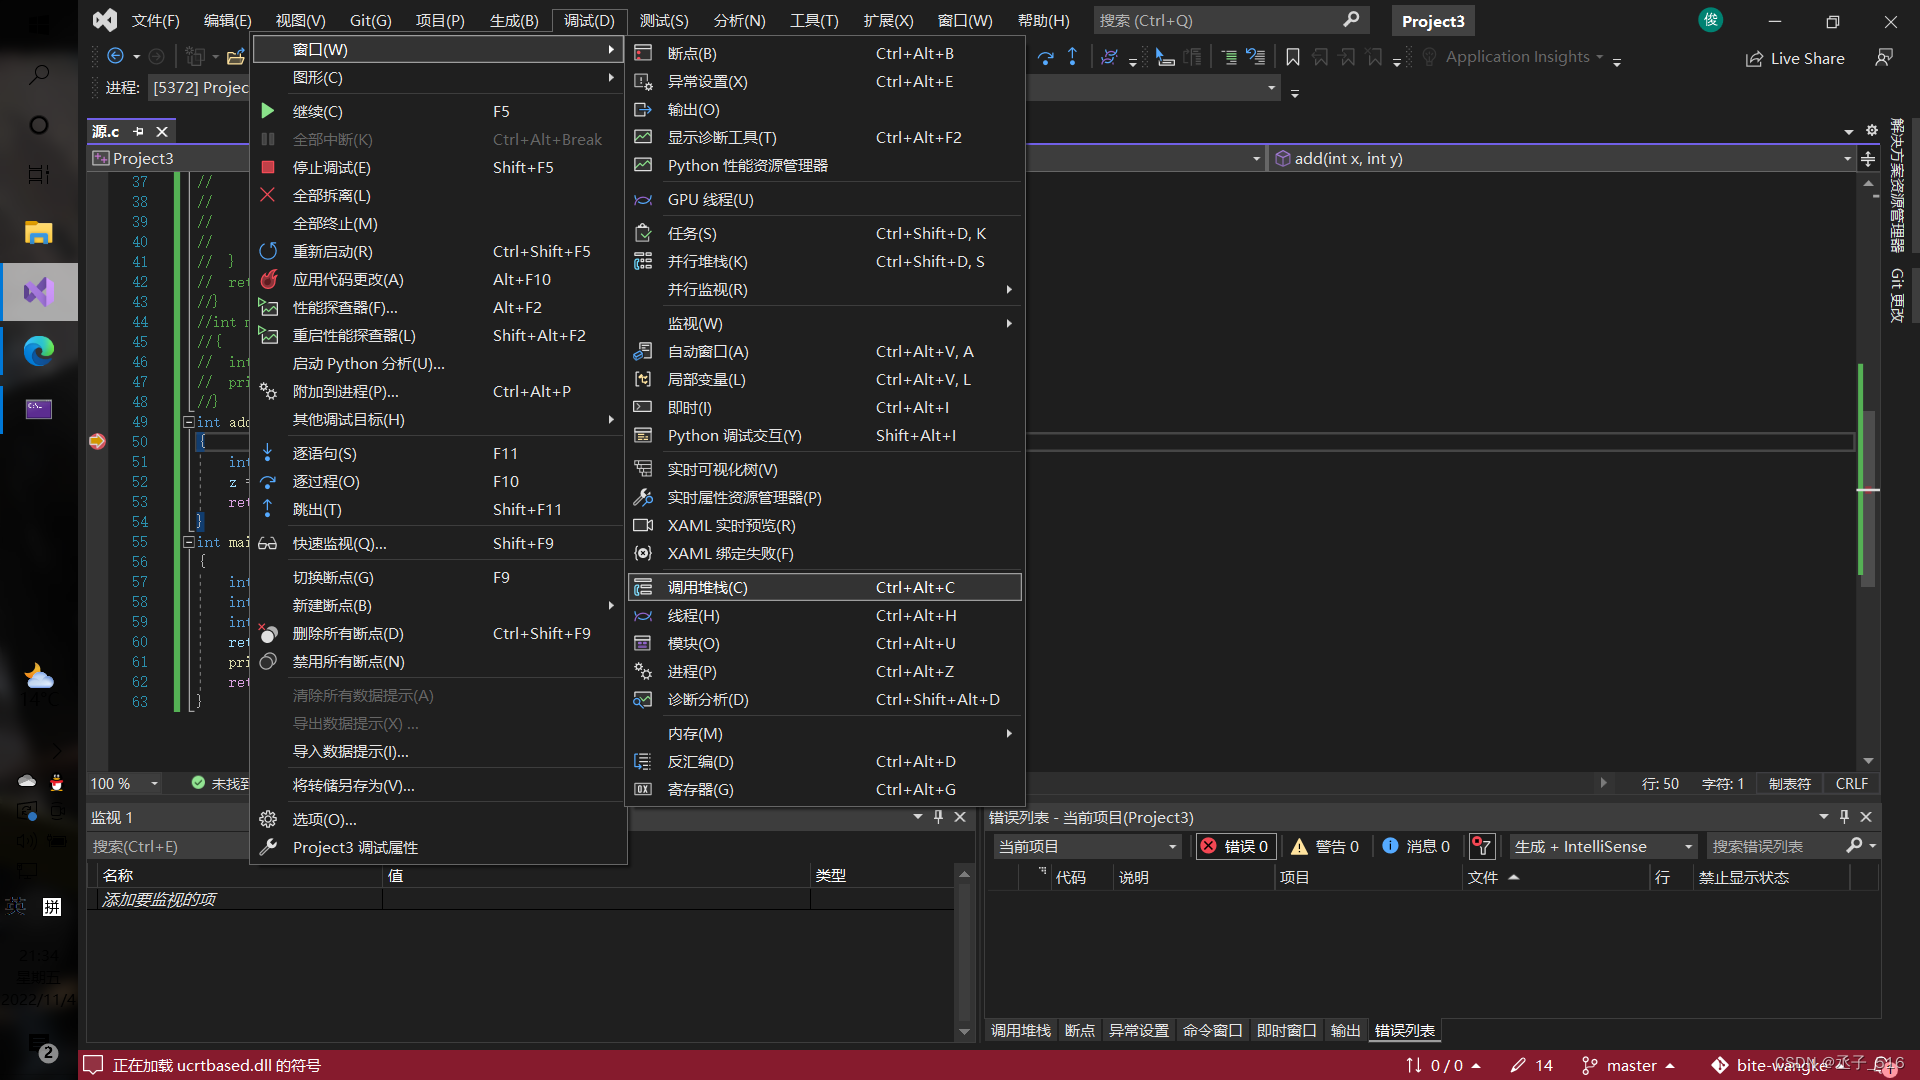Click Call Stack window icon
This screenshot has width=1920, height=1080.
coord(643,587)
